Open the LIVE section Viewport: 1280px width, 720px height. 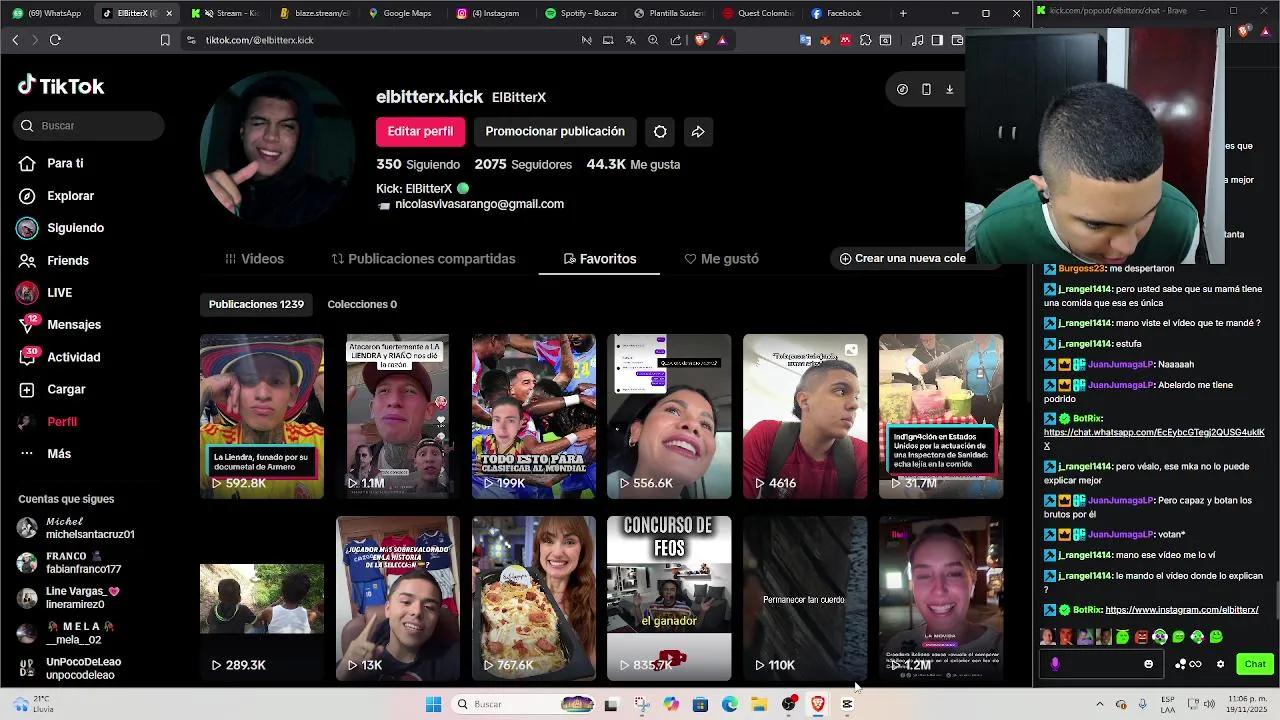coord(46,292)
